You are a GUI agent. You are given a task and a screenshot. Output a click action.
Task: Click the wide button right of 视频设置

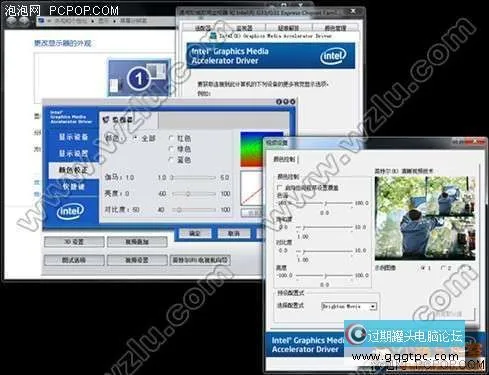pos(200,260)
